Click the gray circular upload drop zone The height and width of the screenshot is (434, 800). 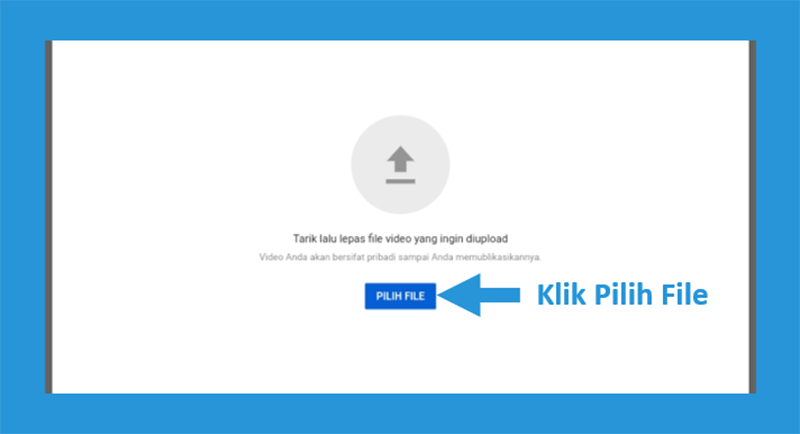[400, 164]
